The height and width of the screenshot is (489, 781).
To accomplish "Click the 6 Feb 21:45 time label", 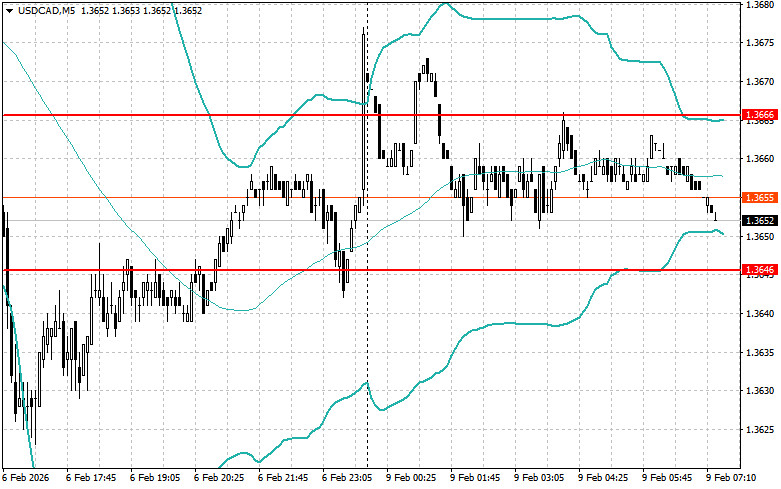I will [283, 478].
